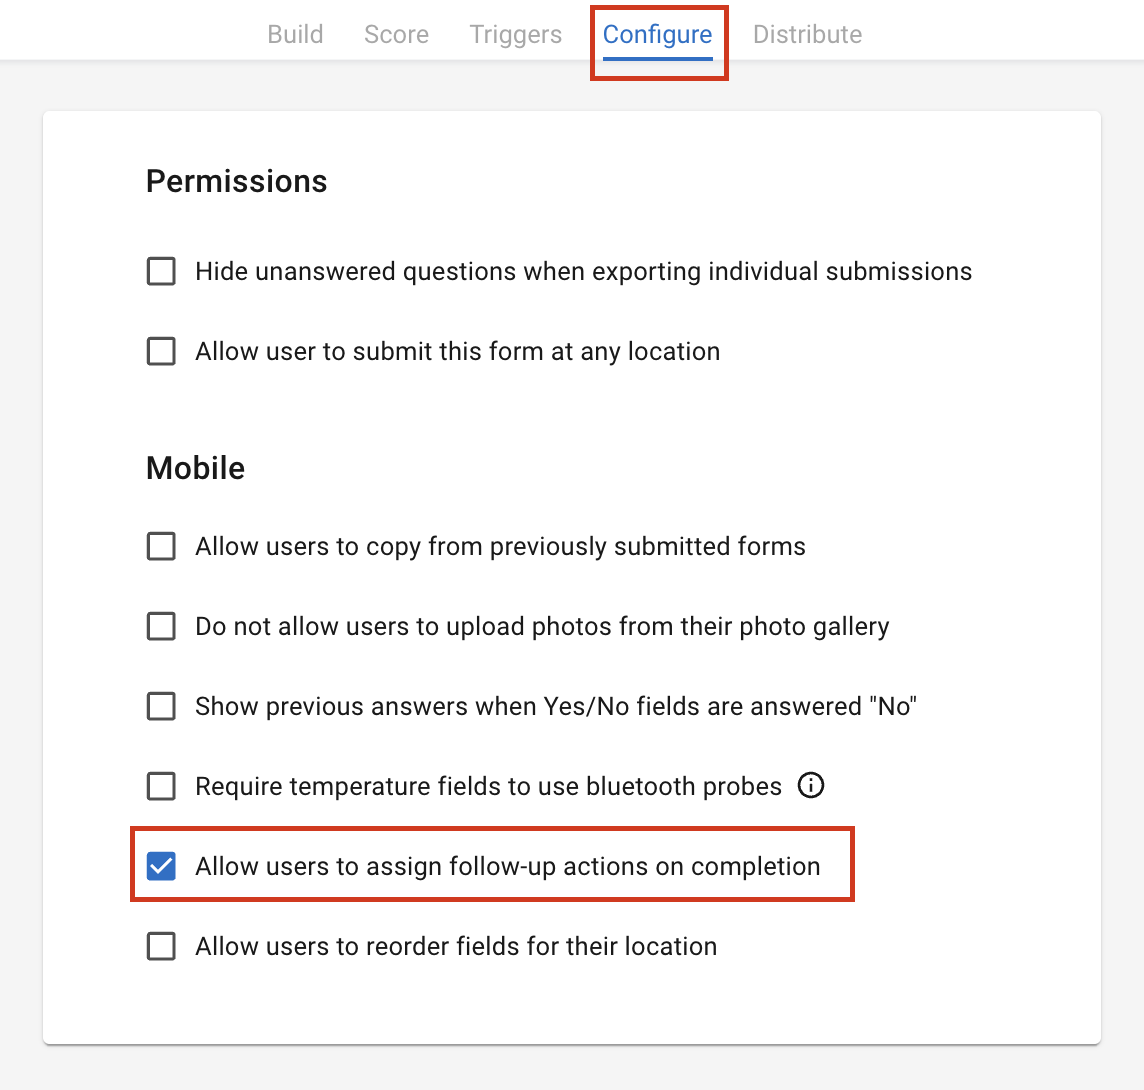Click the 'Allow user to submit this form' label text
The height and width of the screenshot is (1090, 1144).
(457, 352)
